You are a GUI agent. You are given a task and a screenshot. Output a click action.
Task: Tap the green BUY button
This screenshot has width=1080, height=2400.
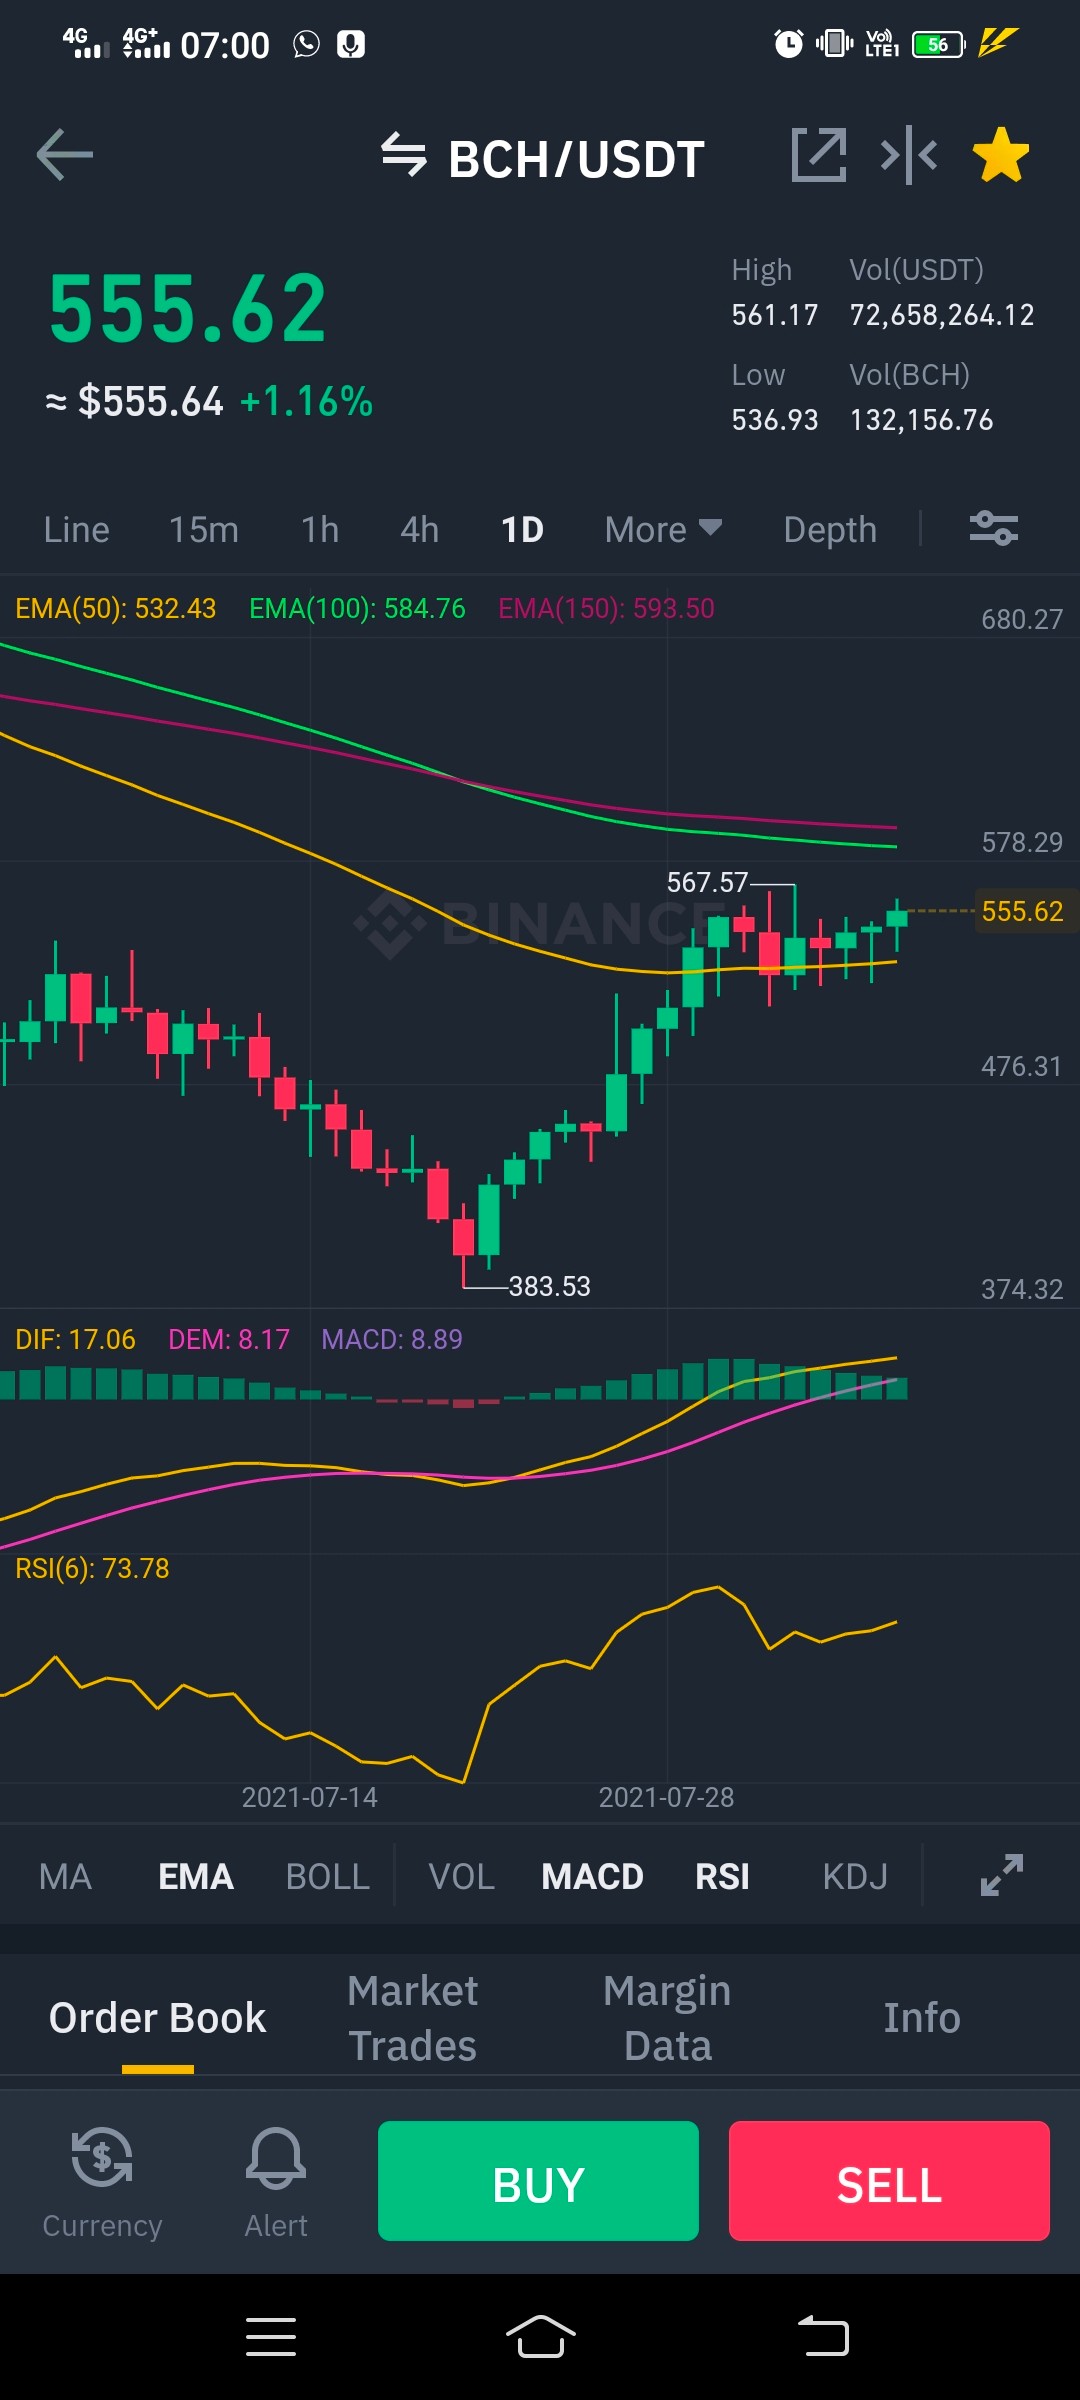coord(538,2181)
